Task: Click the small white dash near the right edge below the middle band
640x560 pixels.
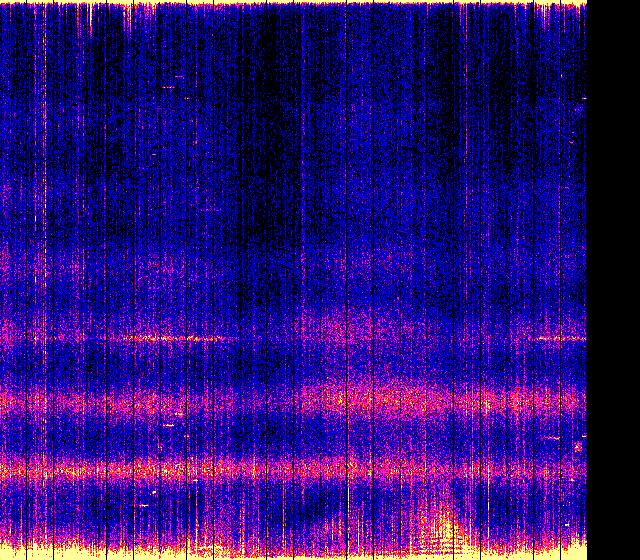Action: pos(551,437)
